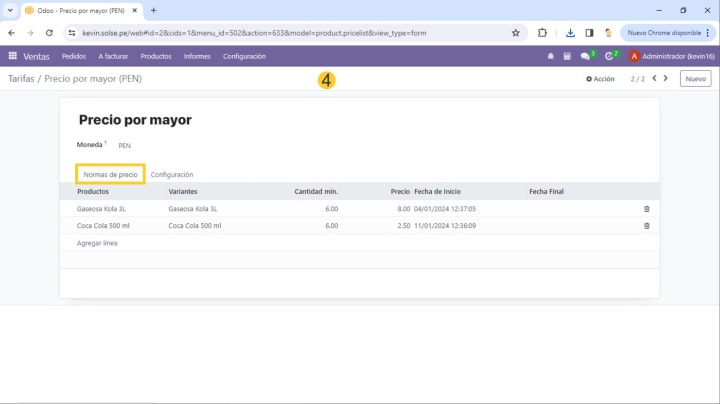The height and width of the screenshot is (404, 720).
Task: Open the Productos menu
Action: [156, 56]
